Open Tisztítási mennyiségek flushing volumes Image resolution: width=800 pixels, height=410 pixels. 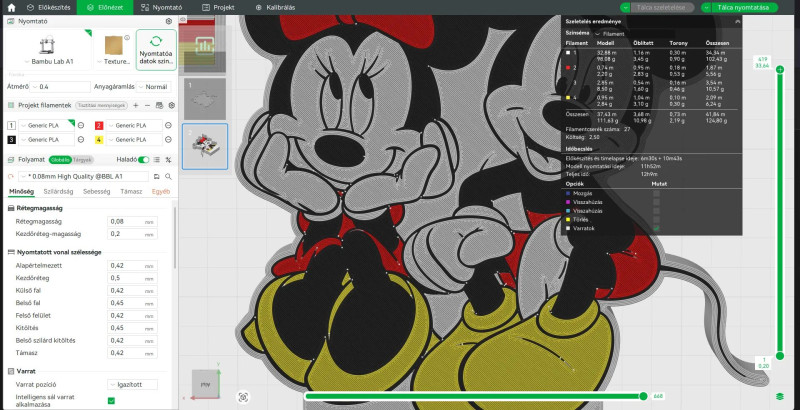pos(101,106)
